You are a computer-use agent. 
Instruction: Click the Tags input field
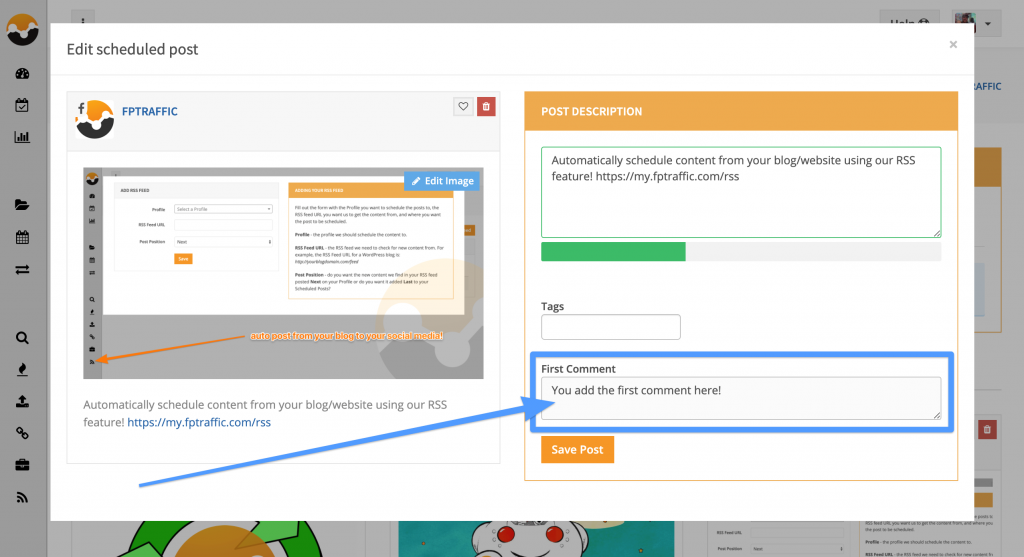[611, 327]
